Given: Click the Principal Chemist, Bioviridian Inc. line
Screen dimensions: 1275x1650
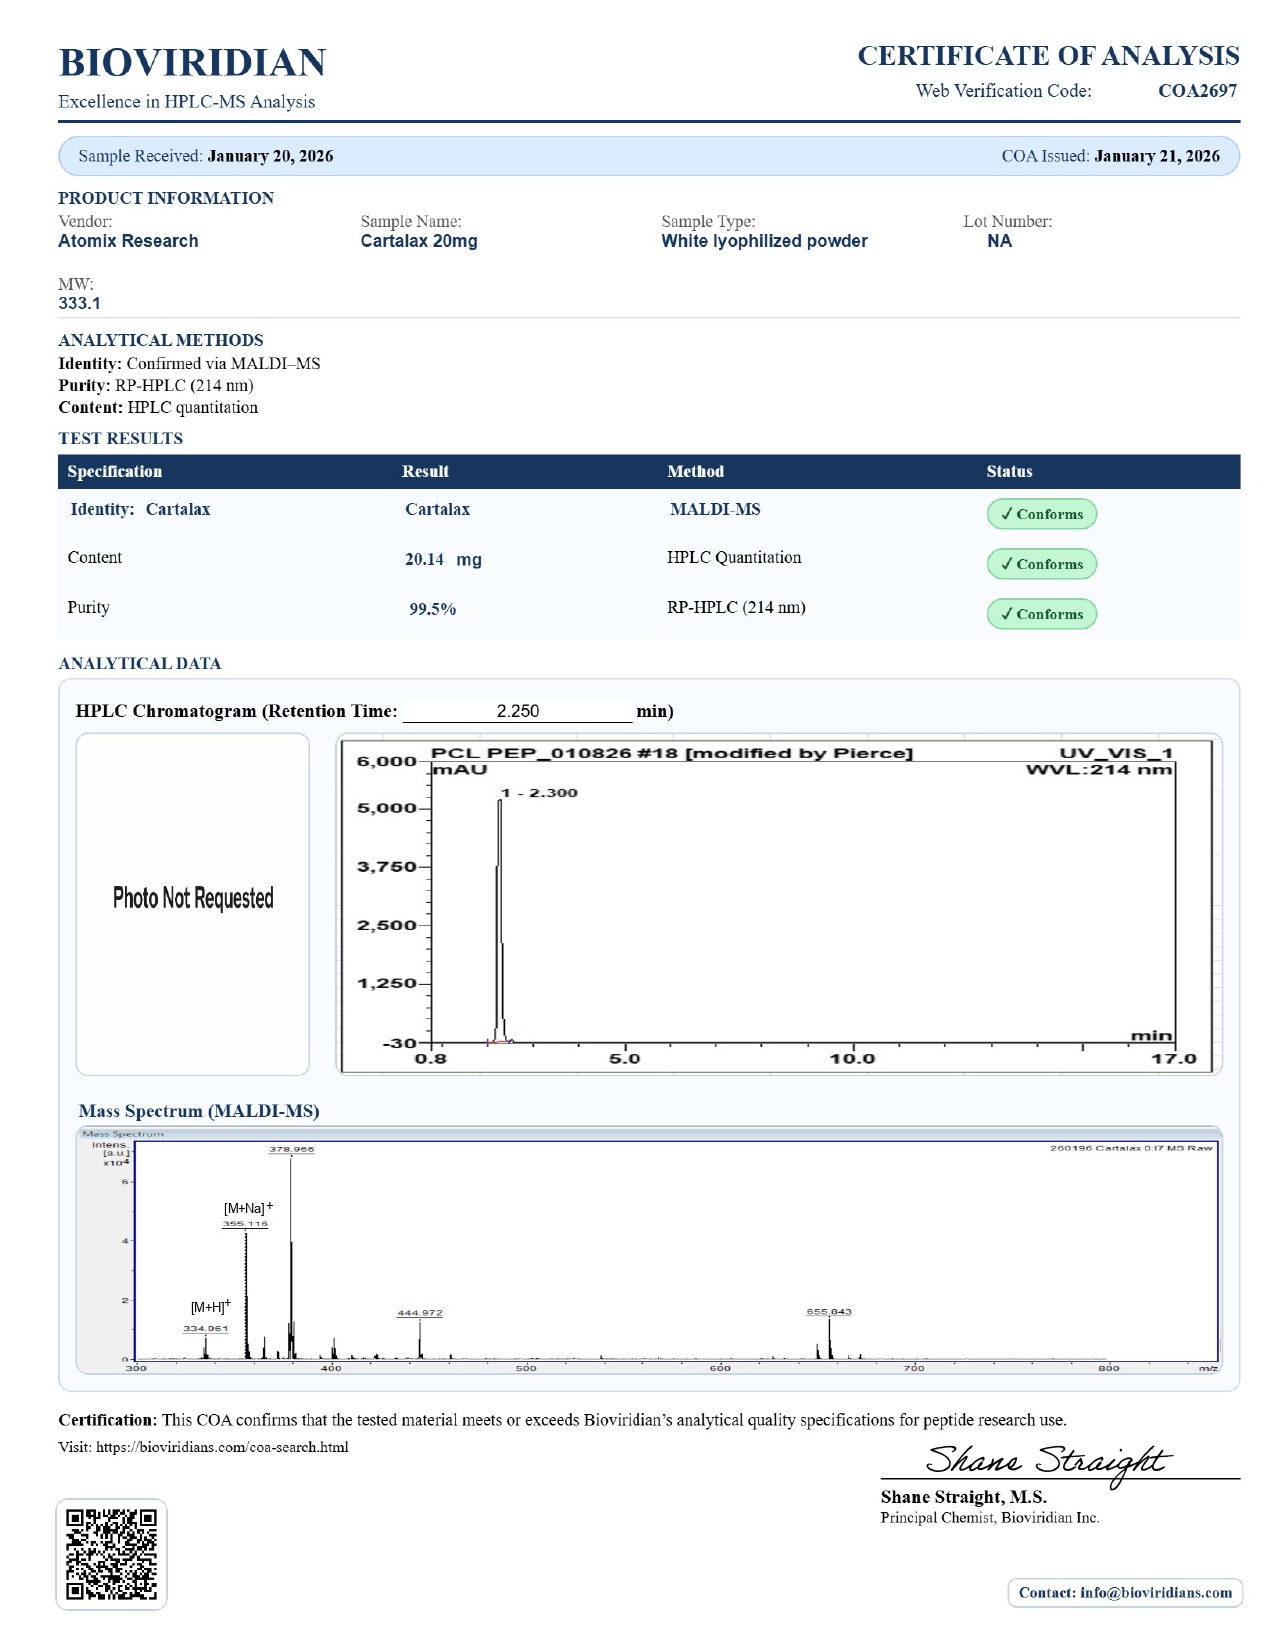Looking at the screenshot, I should coord(990,1518).
